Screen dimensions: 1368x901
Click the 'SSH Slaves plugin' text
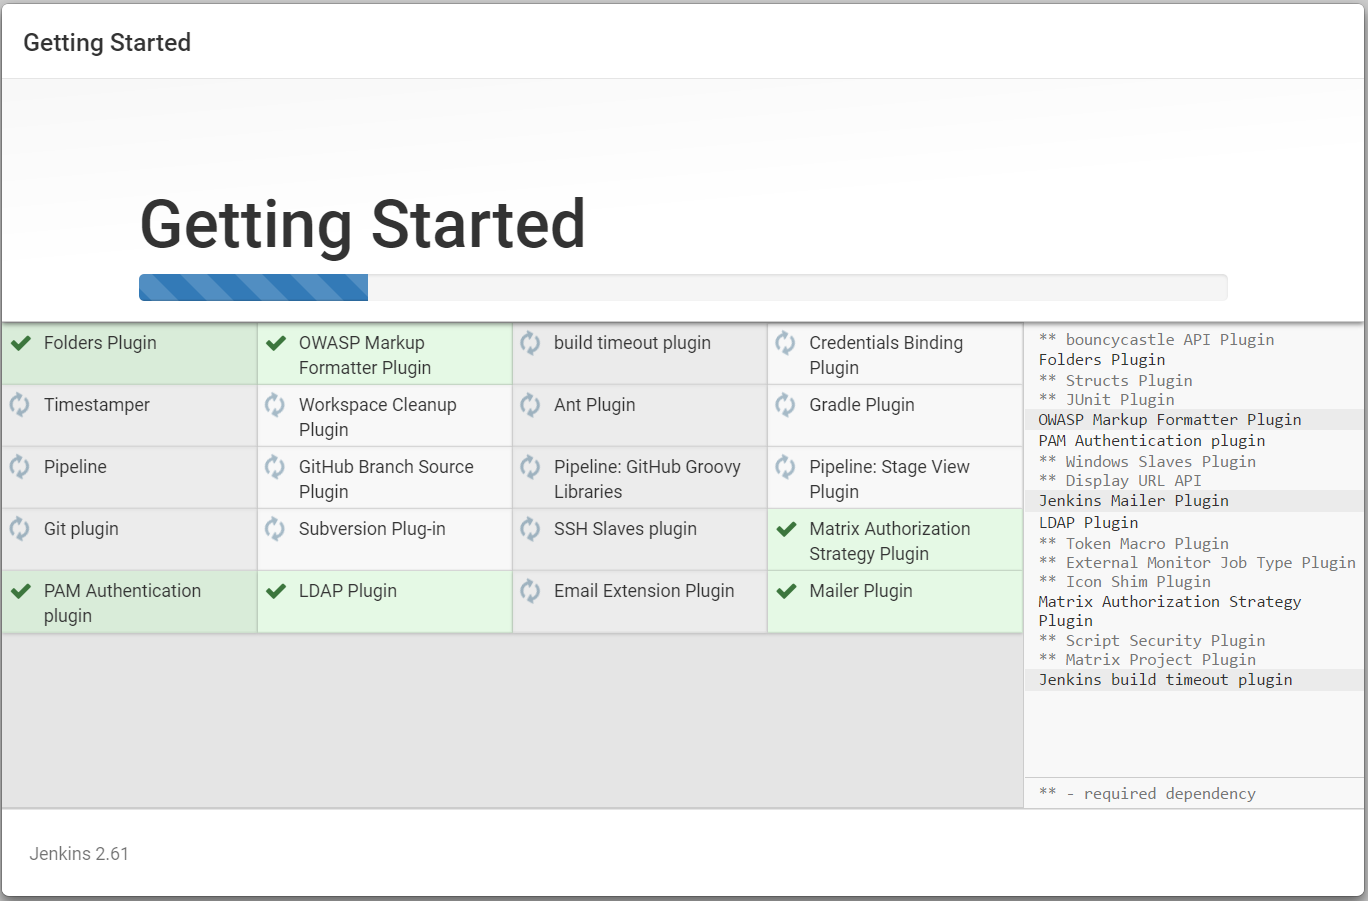point(625,529)
